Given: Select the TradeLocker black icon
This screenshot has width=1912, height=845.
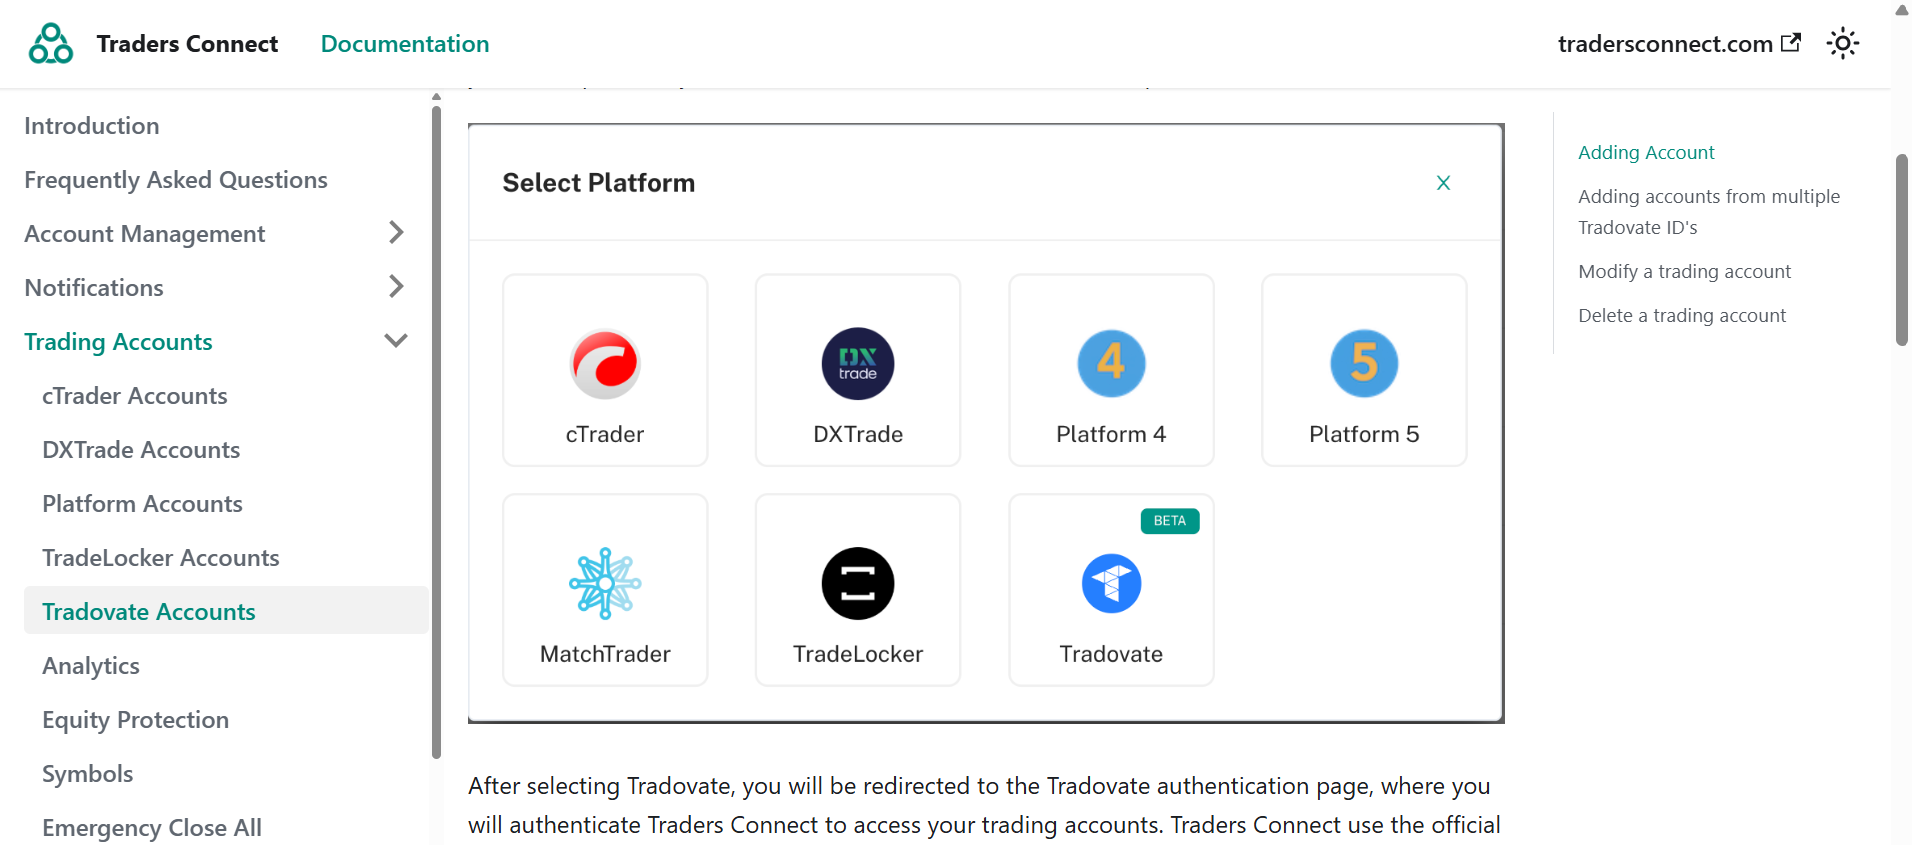Looking at the screenshot, I should pos(858,583).
